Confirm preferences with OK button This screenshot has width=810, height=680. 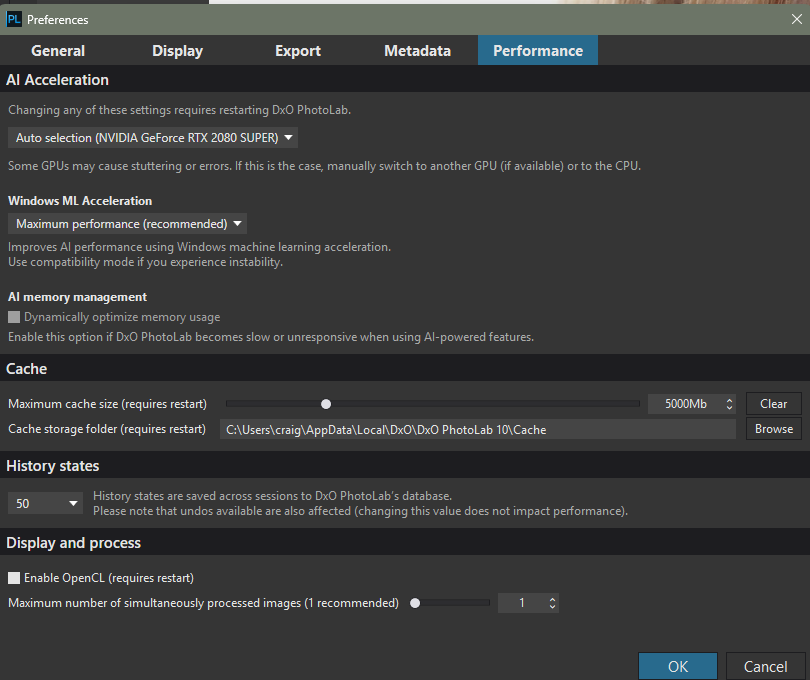[678, 667]
